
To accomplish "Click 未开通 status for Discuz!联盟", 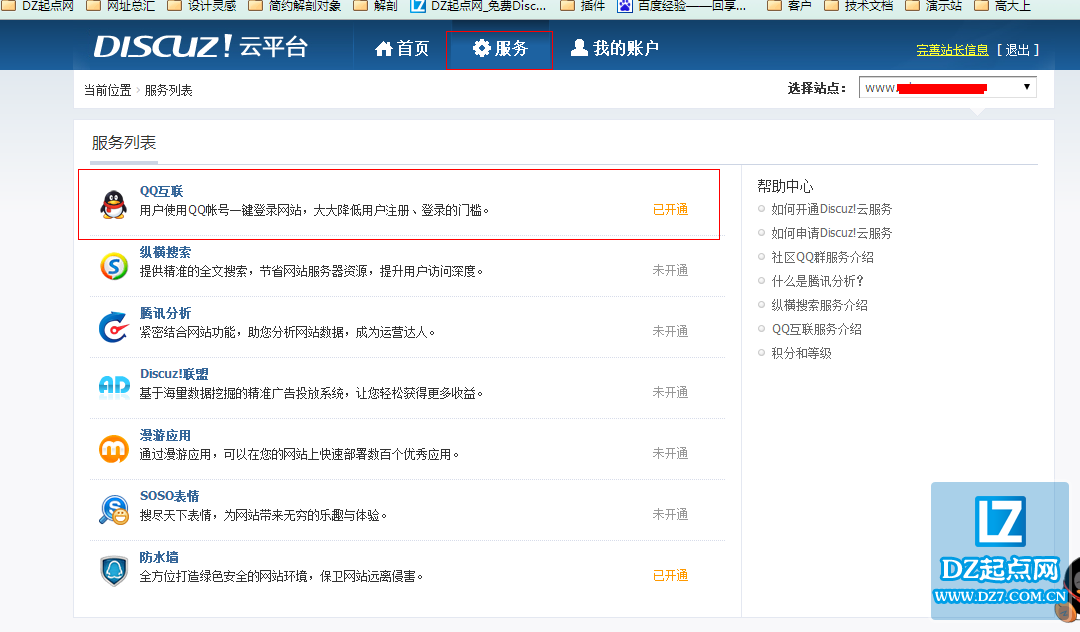I will point(670,392).
